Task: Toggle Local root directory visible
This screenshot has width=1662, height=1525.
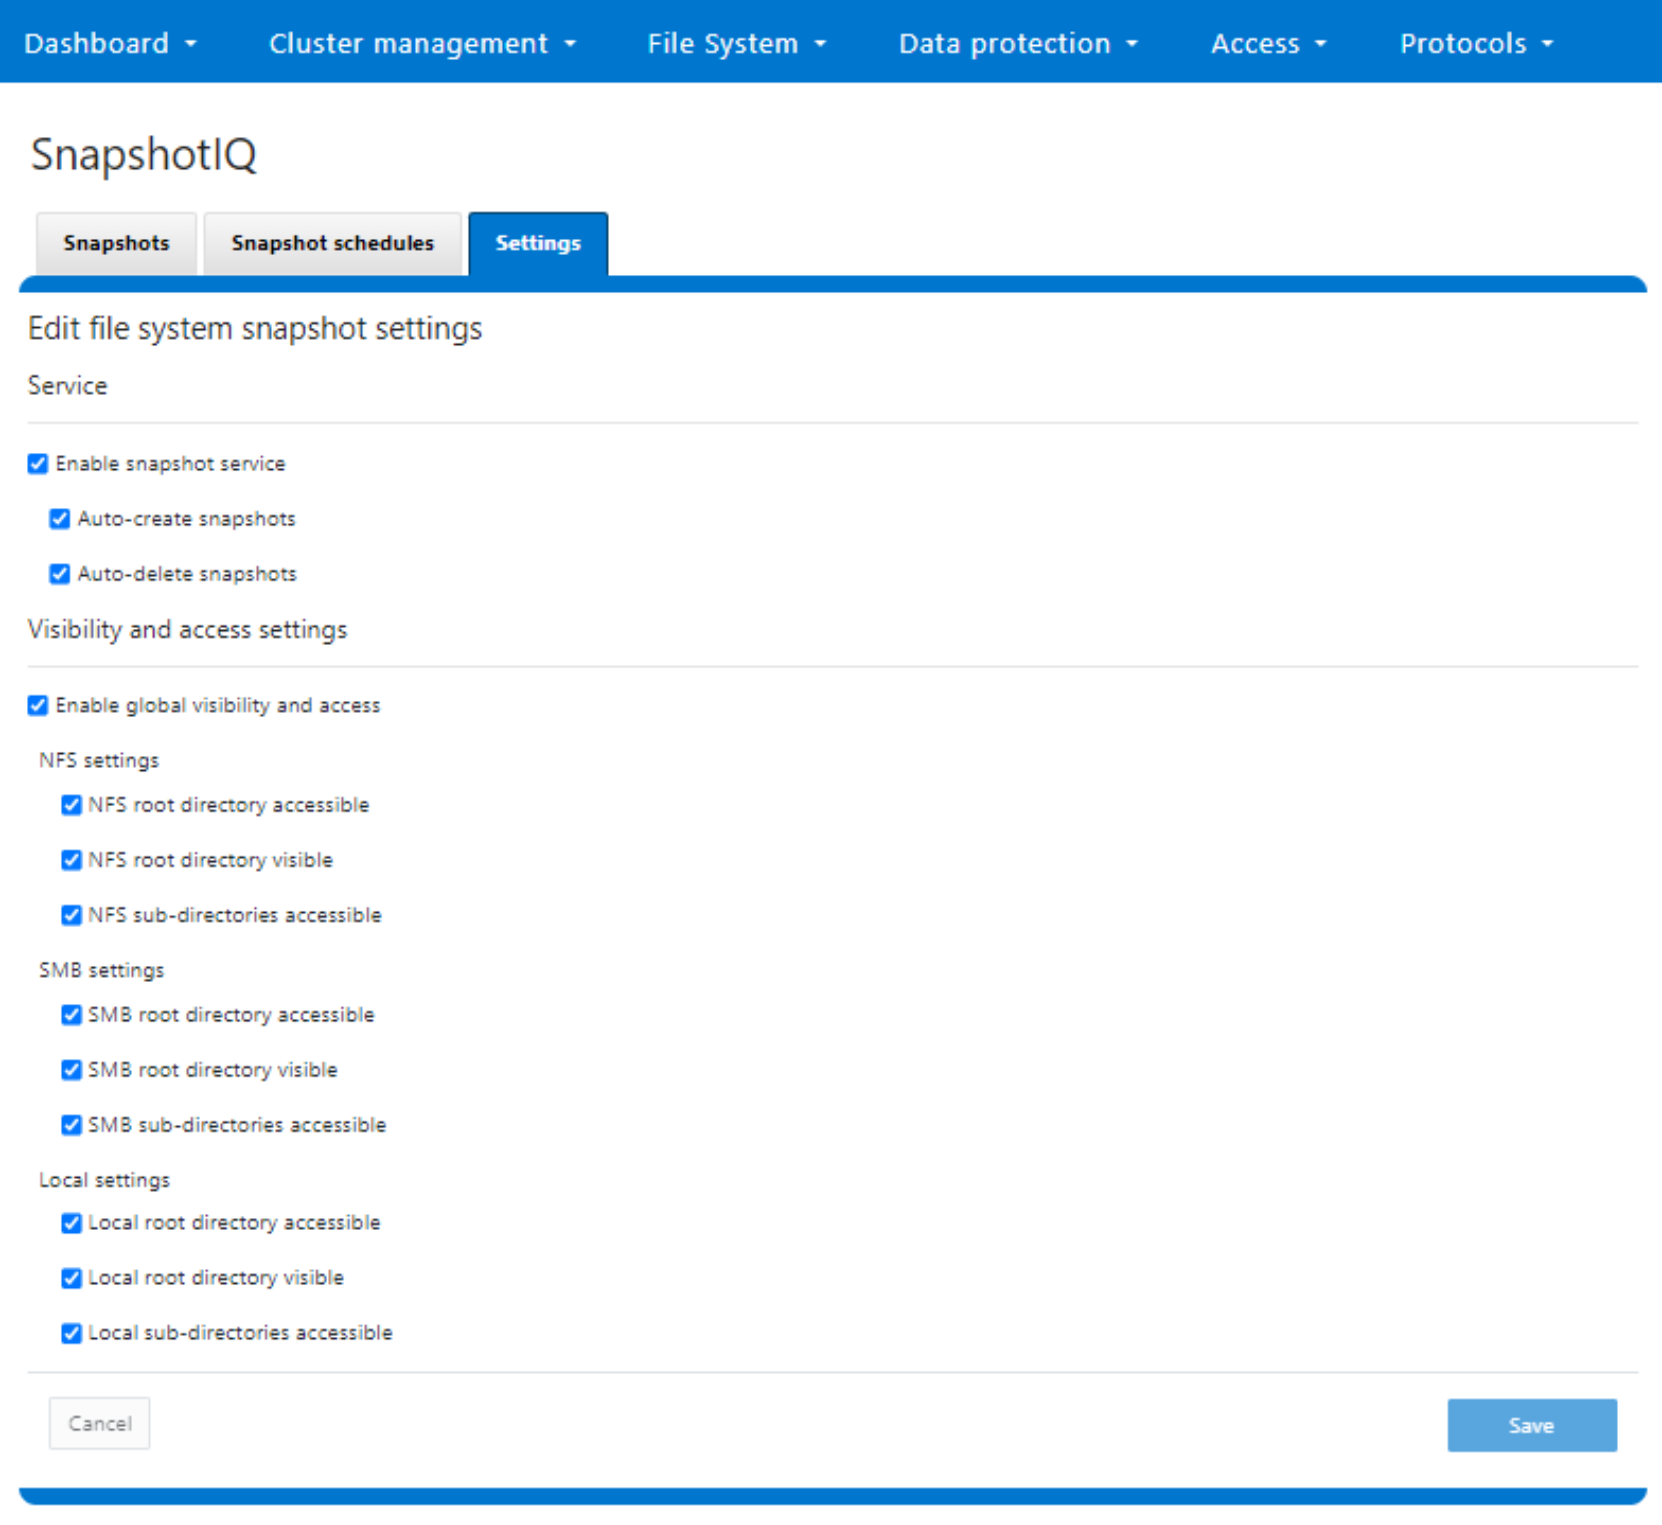Action: (71, 1278)
